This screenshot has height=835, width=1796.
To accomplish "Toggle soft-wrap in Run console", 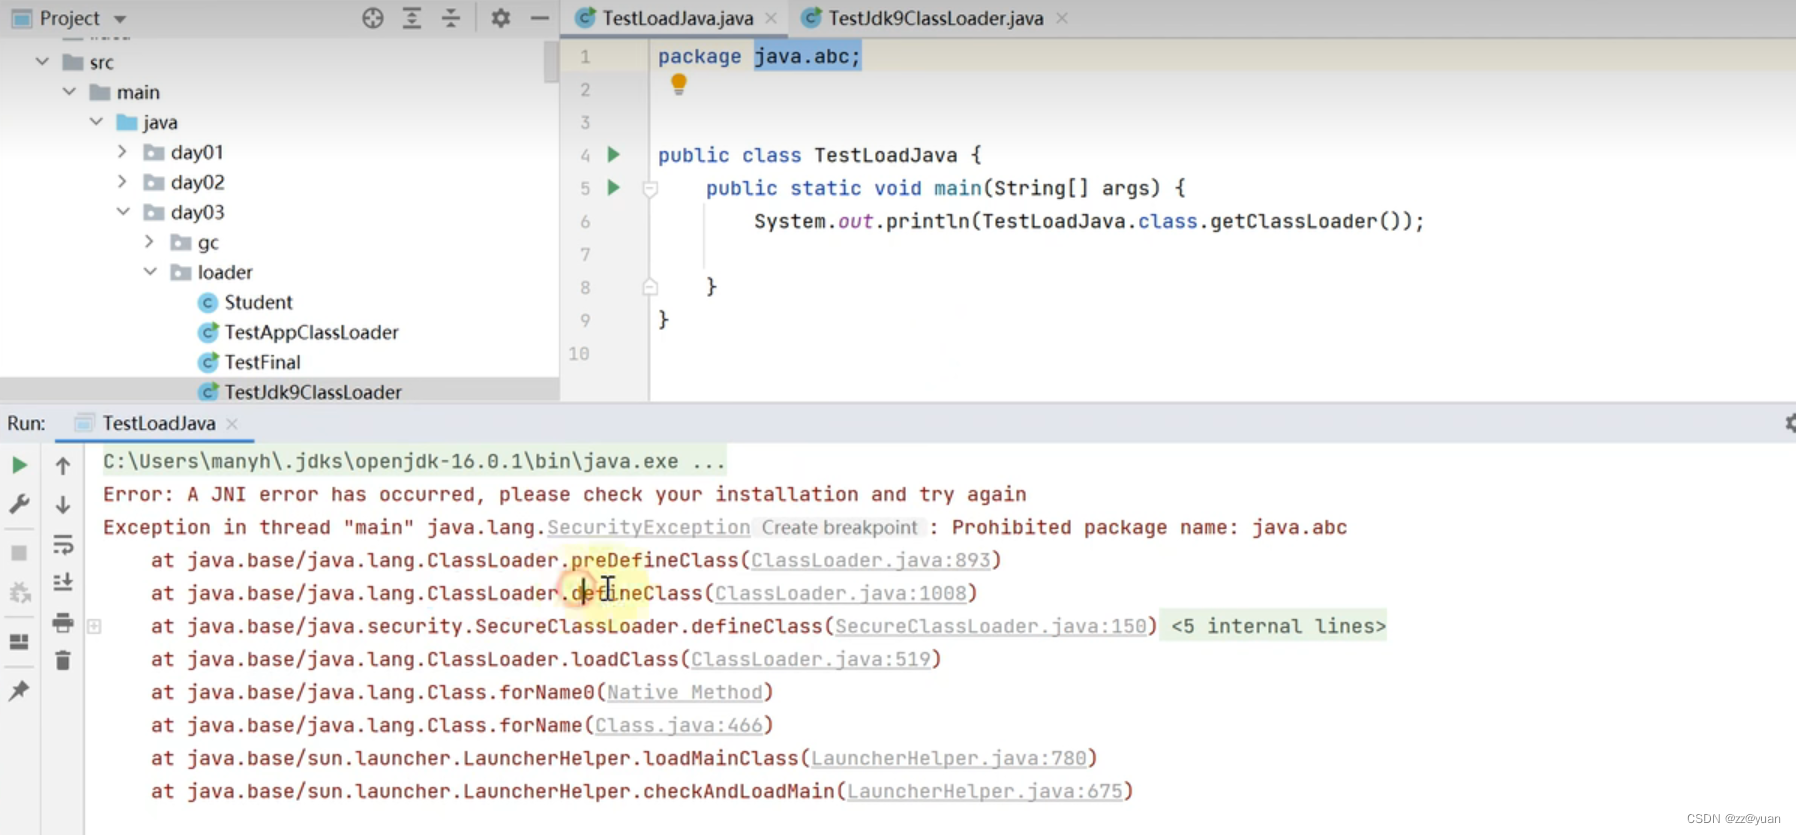I will pos(63,545).
